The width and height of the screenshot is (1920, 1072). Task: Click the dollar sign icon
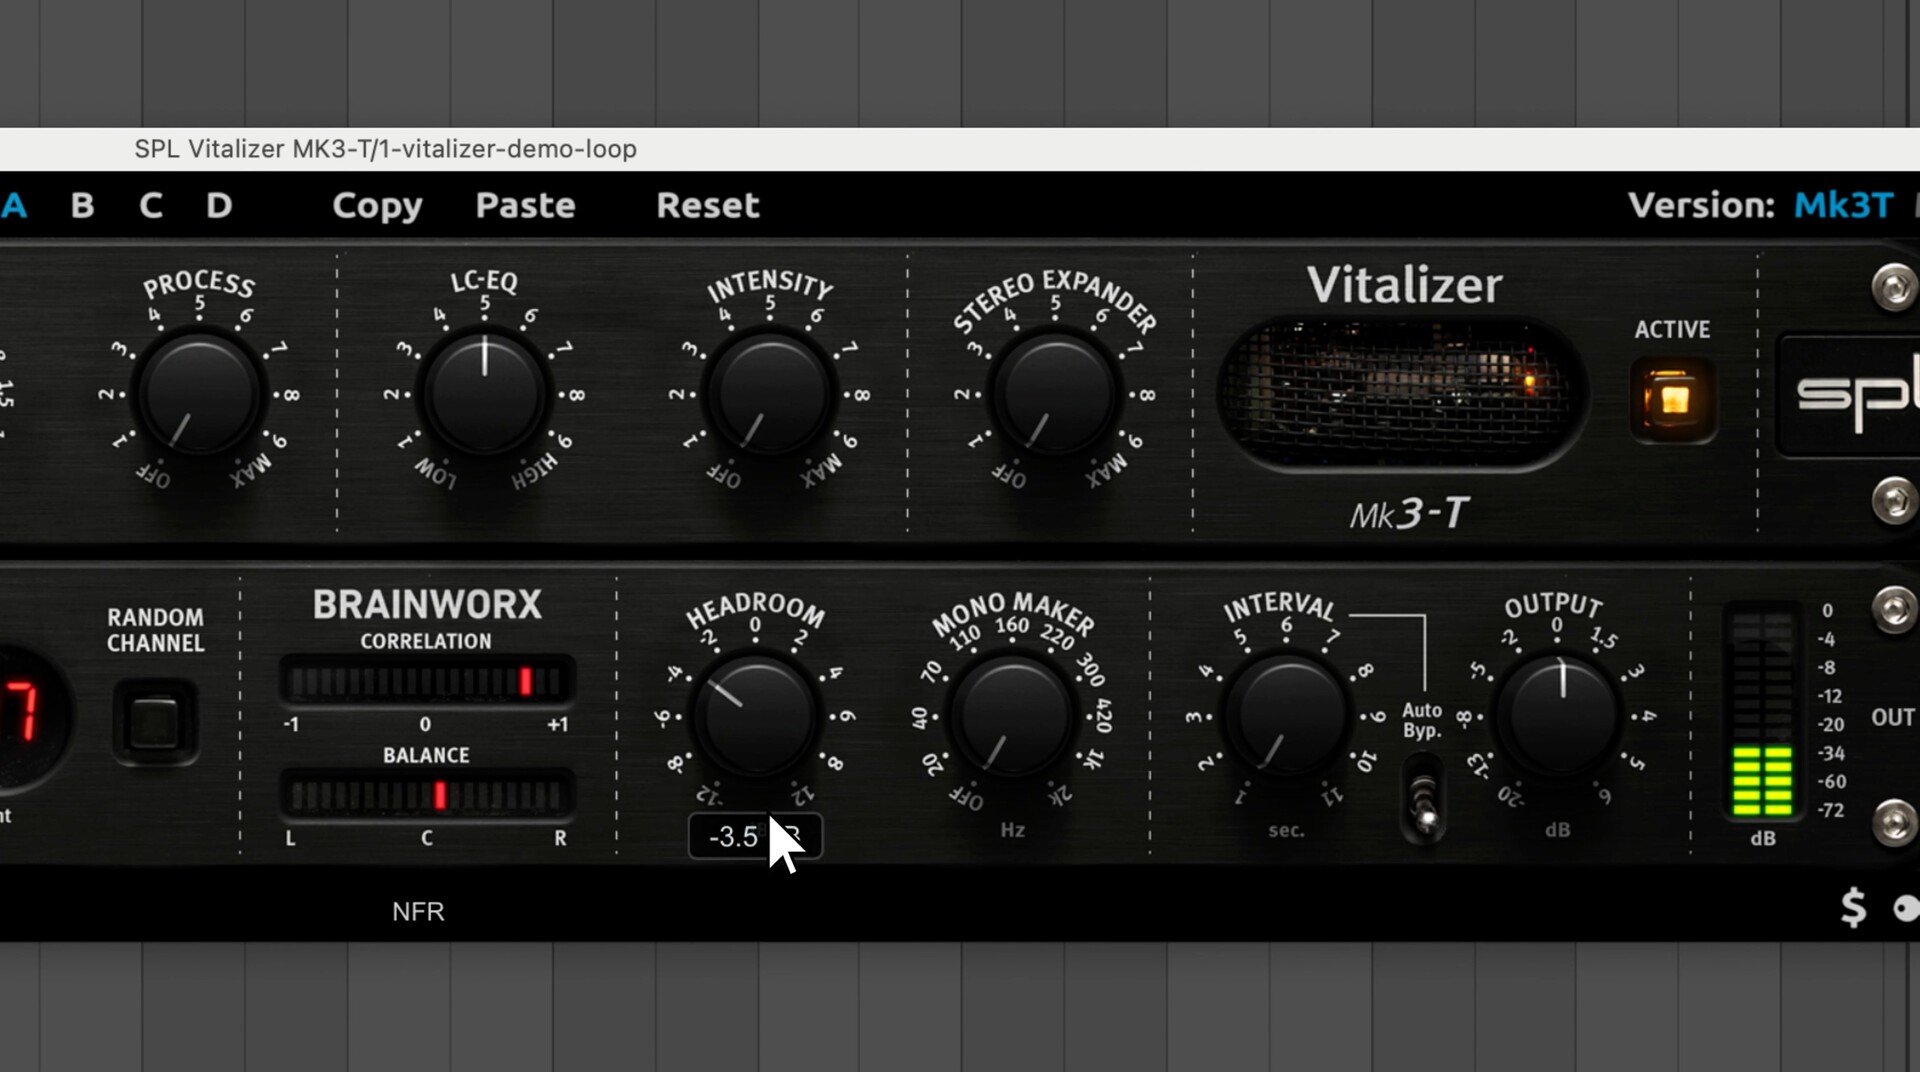(1853, 907)
